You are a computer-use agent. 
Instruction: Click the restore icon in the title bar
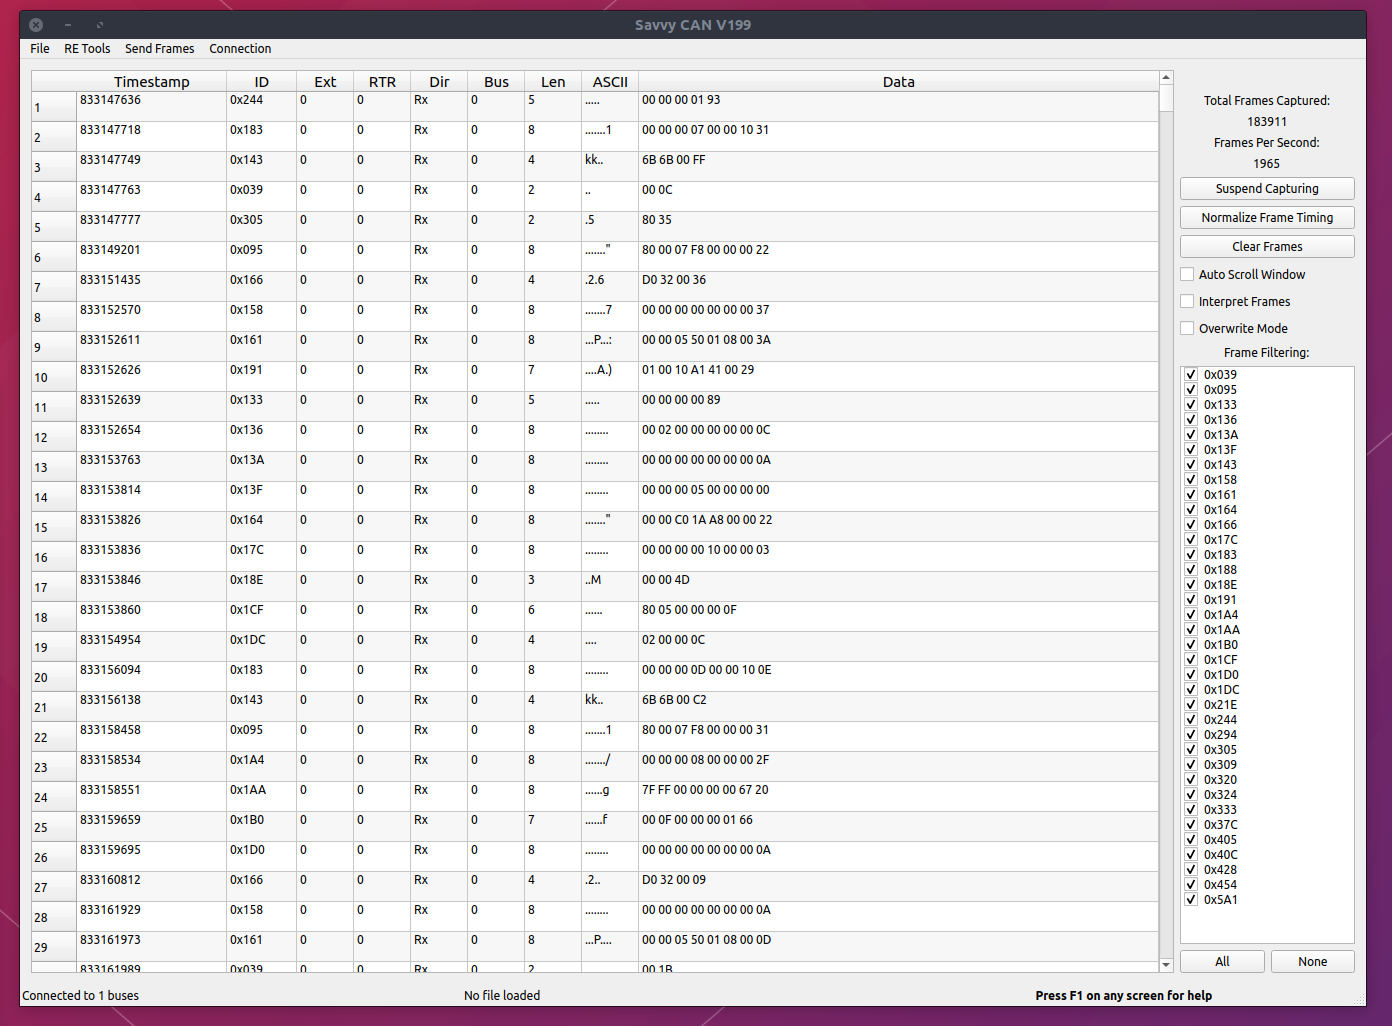pos(98,24)
